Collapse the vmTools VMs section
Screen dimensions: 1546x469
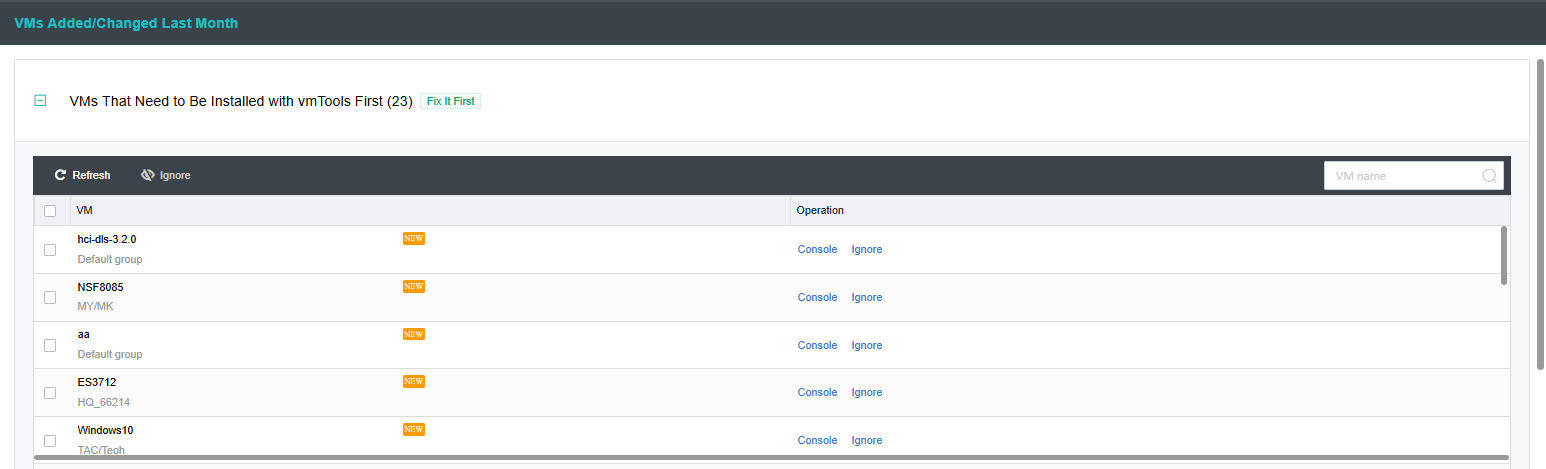coord(40,100)
